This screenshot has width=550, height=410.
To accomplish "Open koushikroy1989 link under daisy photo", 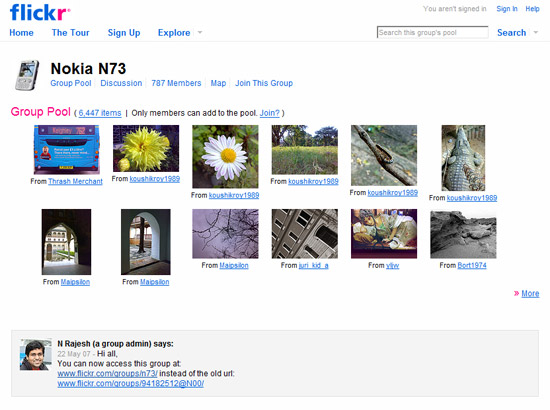I will [234, 195].
